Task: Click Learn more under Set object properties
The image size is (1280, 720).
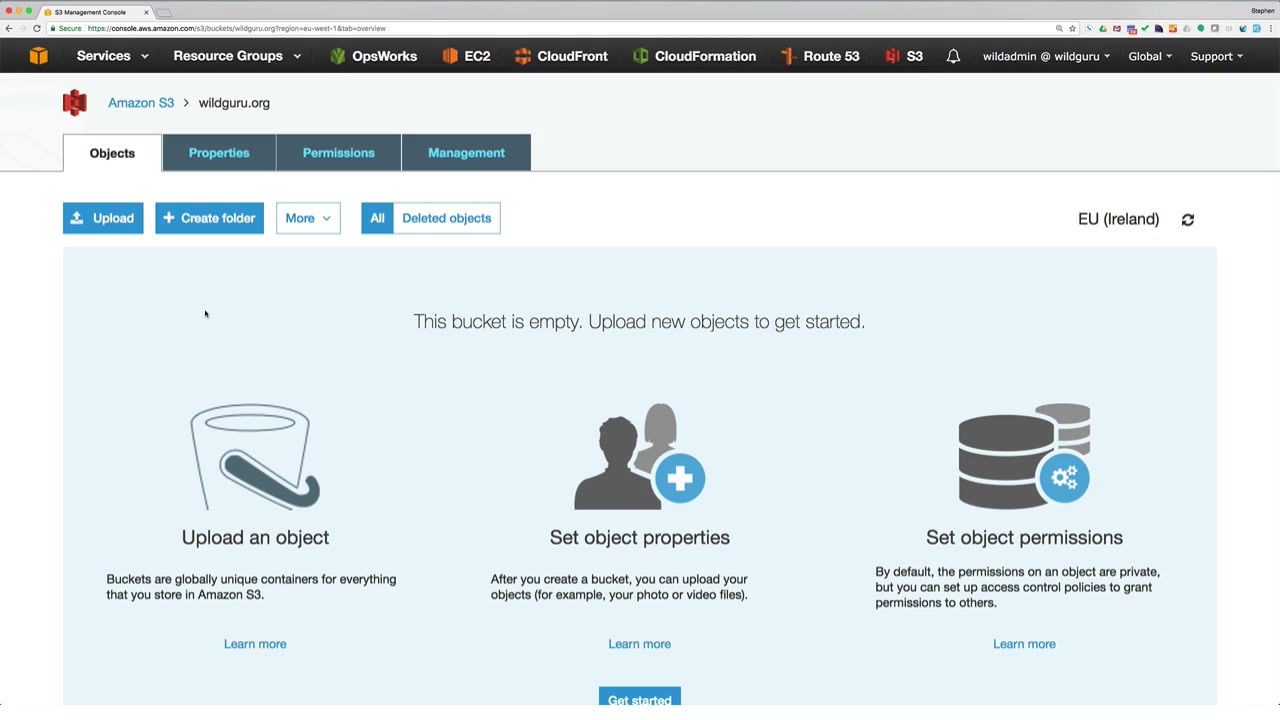Action: point(640,644)
